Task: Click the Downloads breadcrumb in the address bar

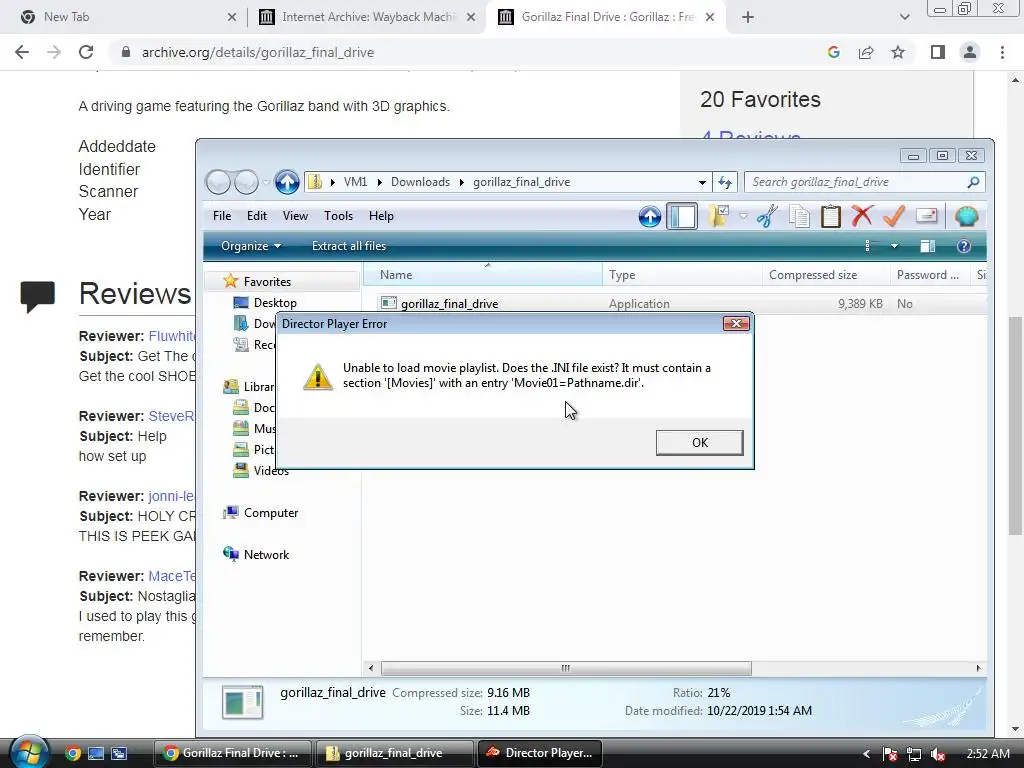Action: 420,182
